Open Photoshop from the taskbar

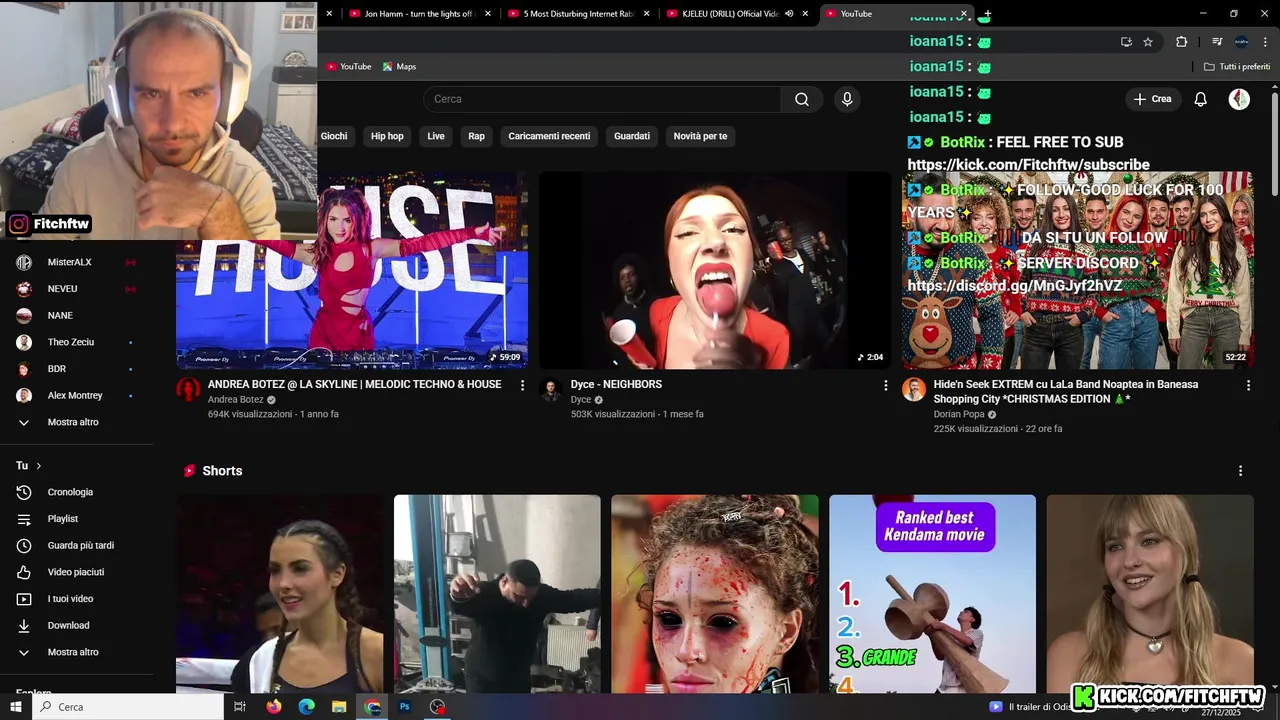click(x=405, y=707)
